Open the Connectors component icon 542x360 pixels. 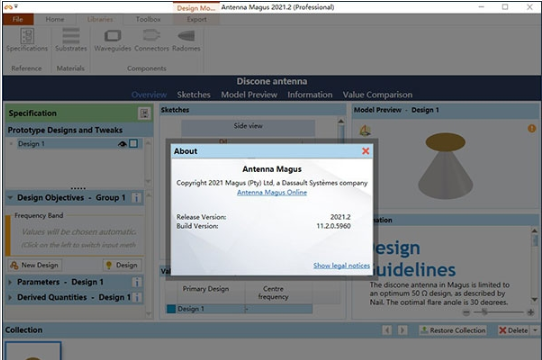pyautogui.click(x=151, y=40)
